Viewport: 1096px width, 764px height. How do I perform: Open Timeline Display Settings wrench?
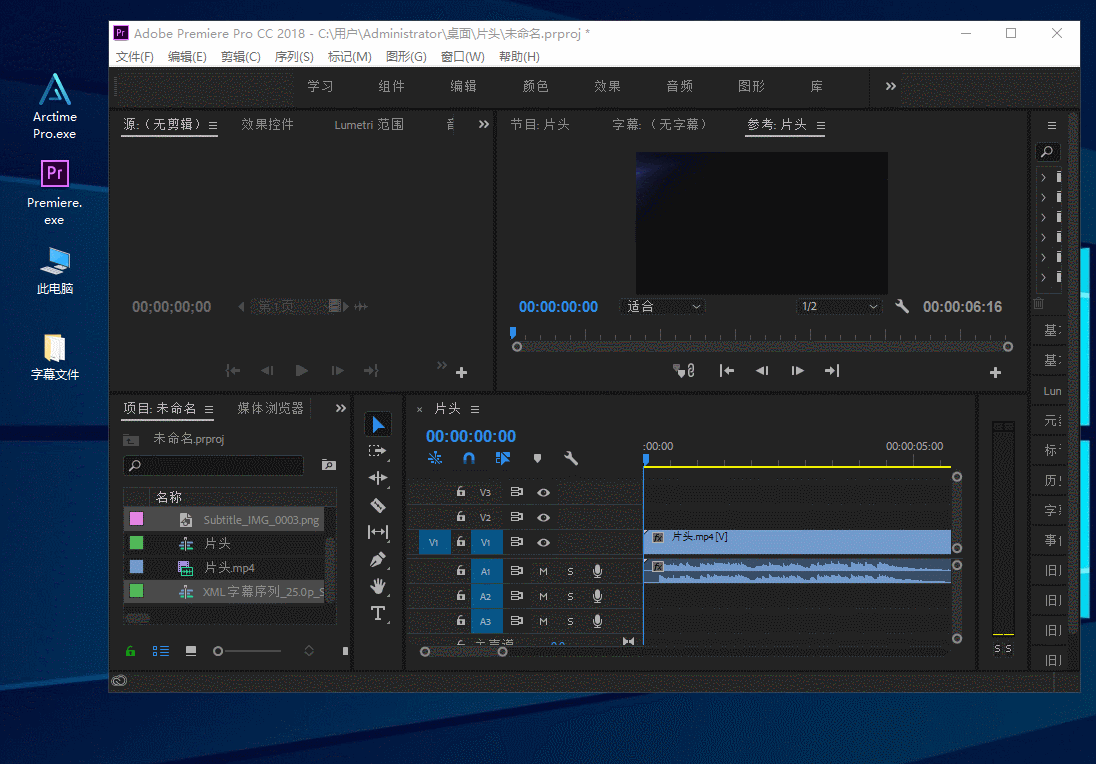(570, 459)
